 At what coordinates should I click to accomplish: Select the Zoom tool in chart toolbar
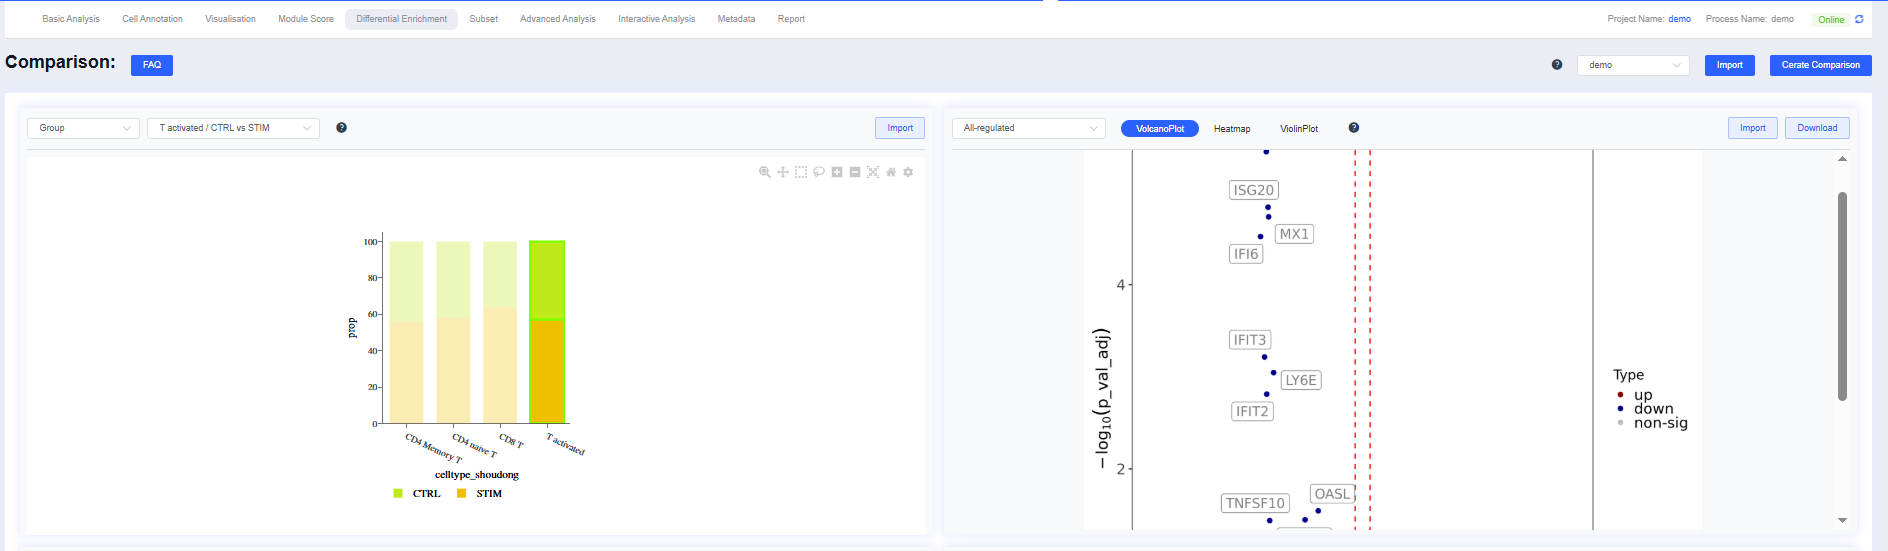[x=765, y=172]
